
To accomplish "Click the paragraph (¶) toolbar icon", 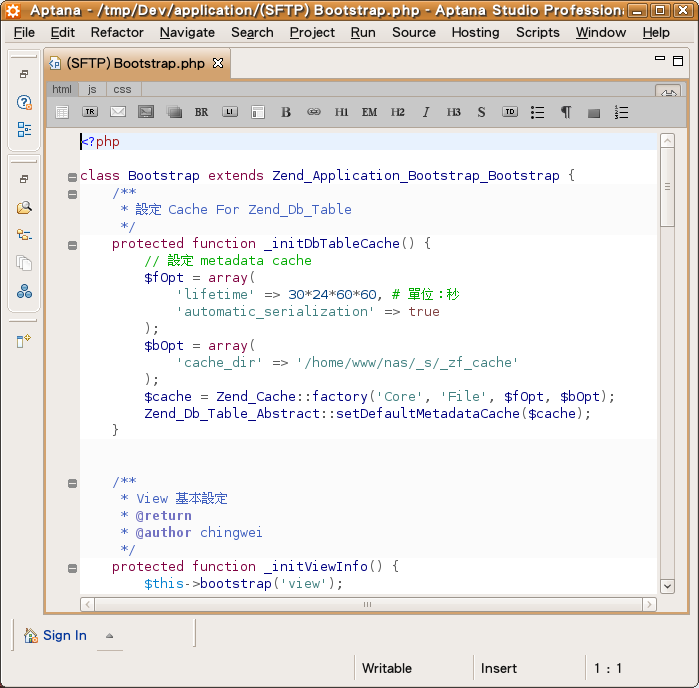I will click(566, 112).
